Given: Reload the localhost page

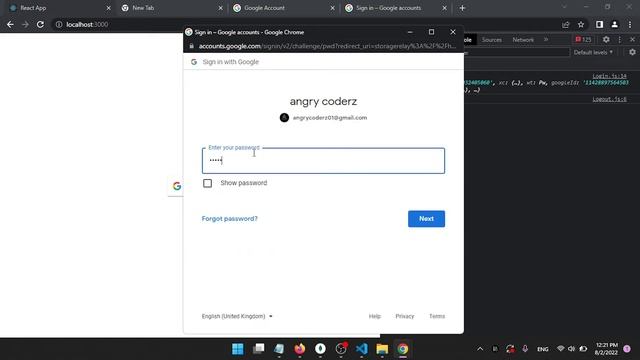Looking at the screenshot, I should click(40, 24).
